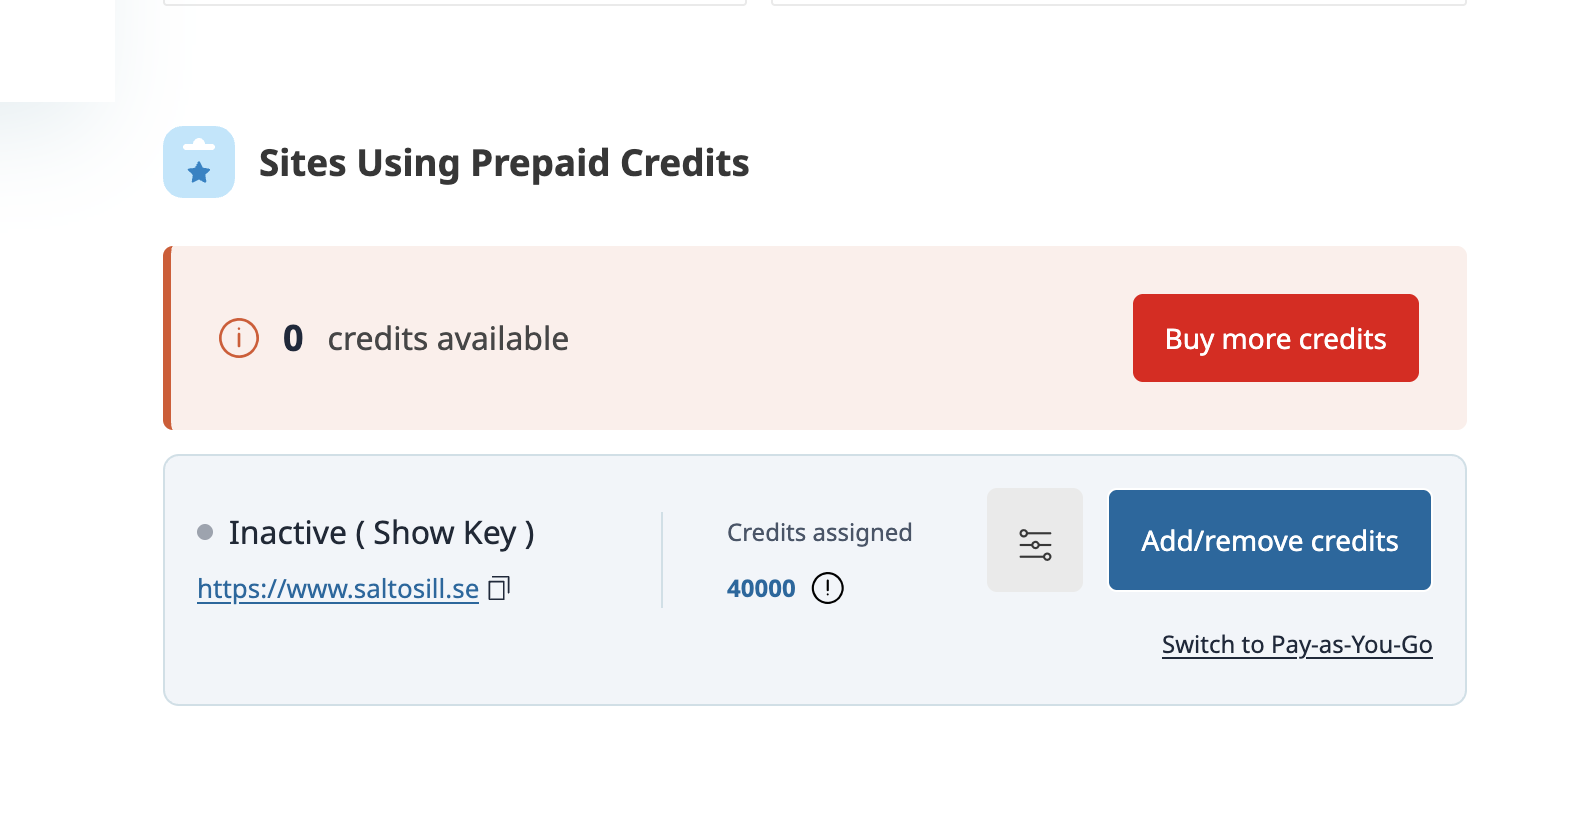Click the gray Inactive status dot

[205, 532]
